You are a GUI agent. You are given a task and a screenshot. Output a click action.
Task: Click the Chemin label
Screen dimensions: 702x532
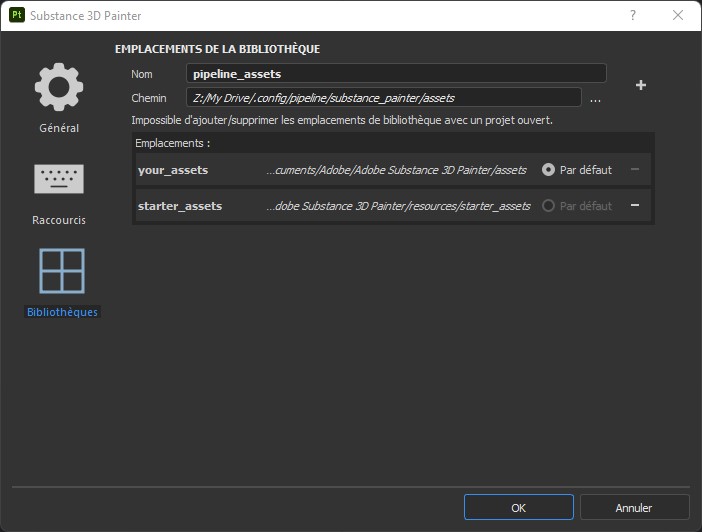click(x=149, y=98)
